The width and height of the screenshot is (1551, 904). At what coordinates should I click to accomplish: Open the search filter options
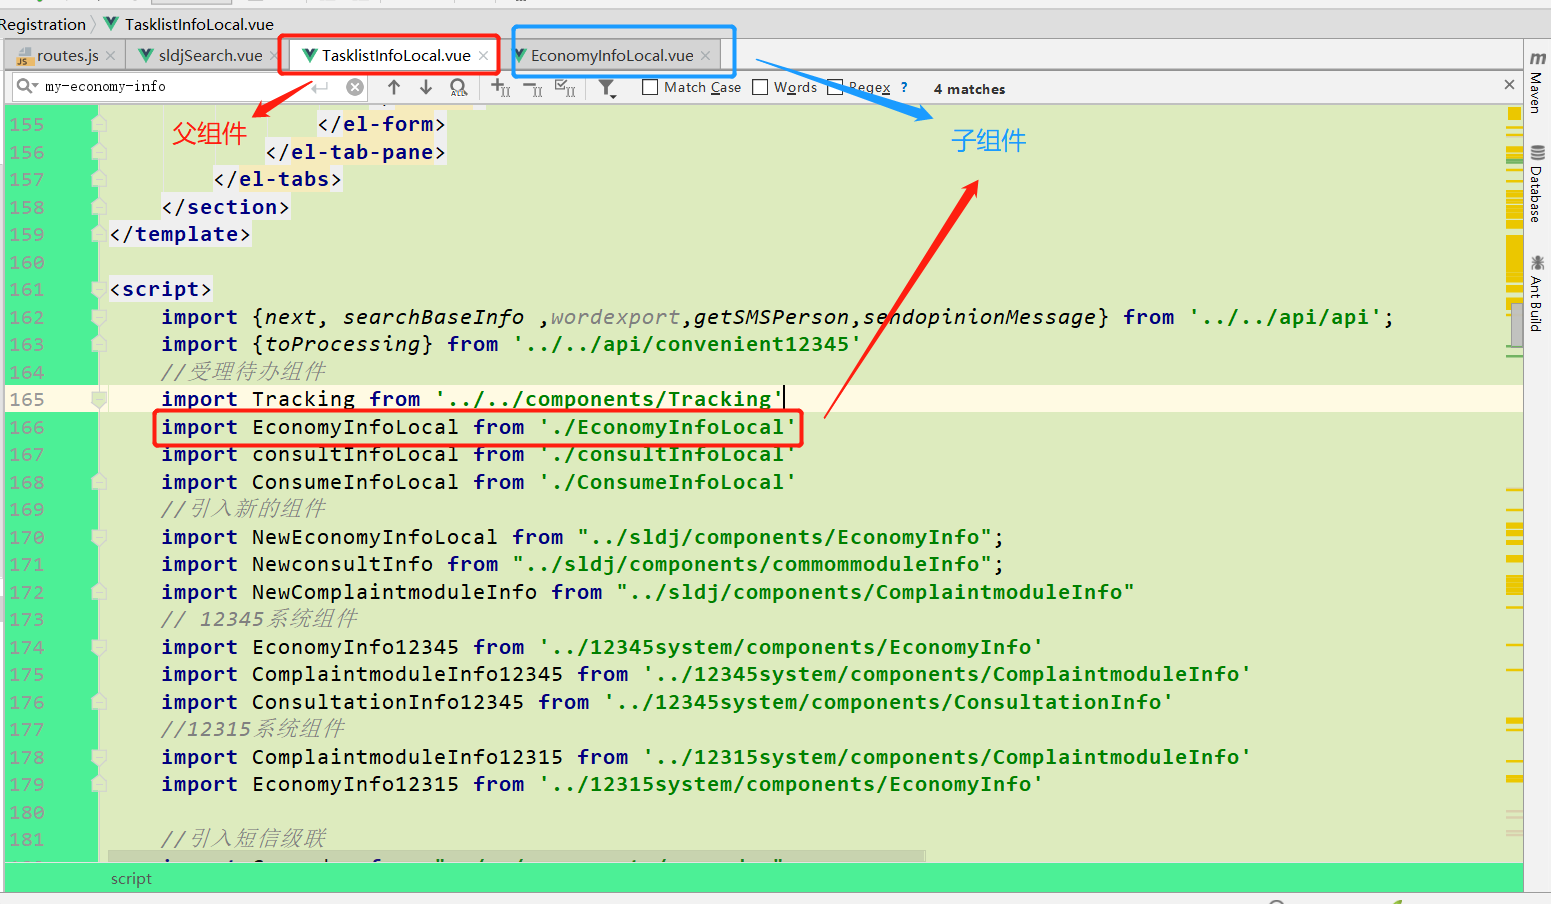click(607, 88)
